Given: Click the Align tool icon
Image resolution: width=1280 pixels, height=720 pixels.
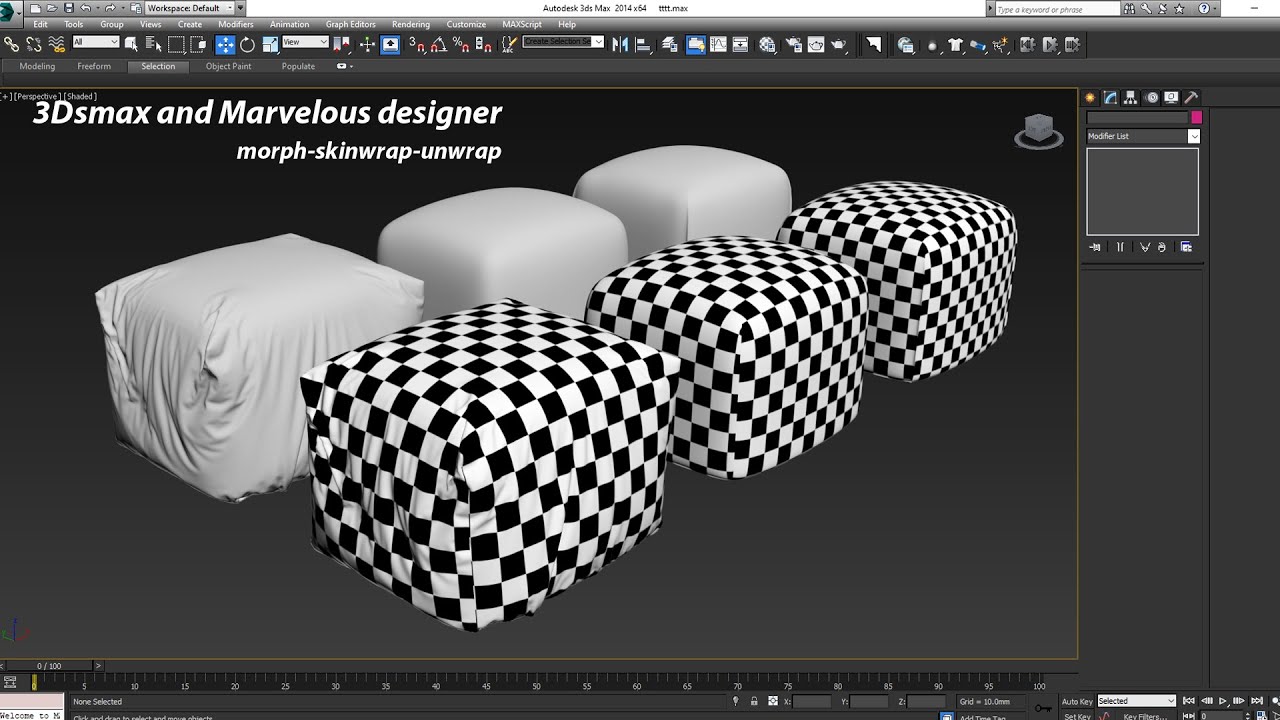Looking at the screenshot, I should pos(643,44).
